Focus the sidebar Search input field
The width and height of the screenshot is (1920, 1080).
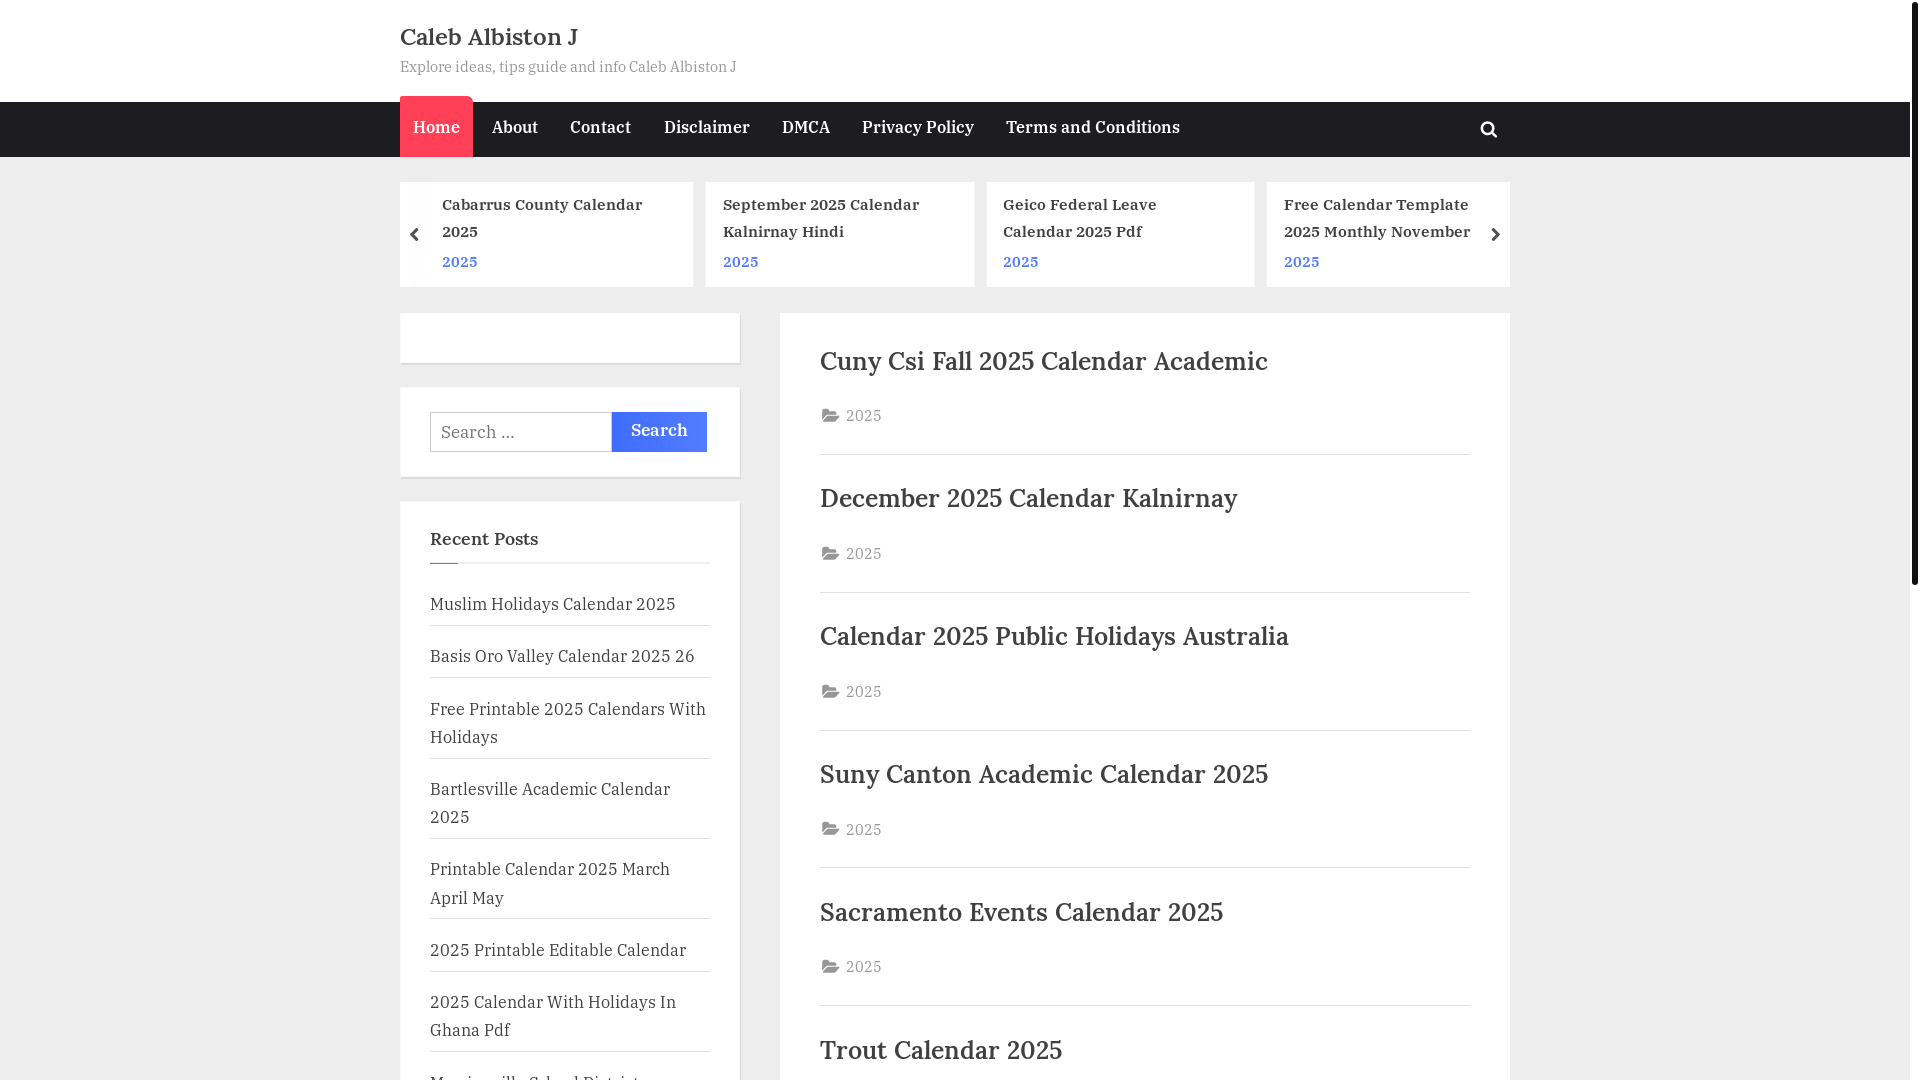521,432
